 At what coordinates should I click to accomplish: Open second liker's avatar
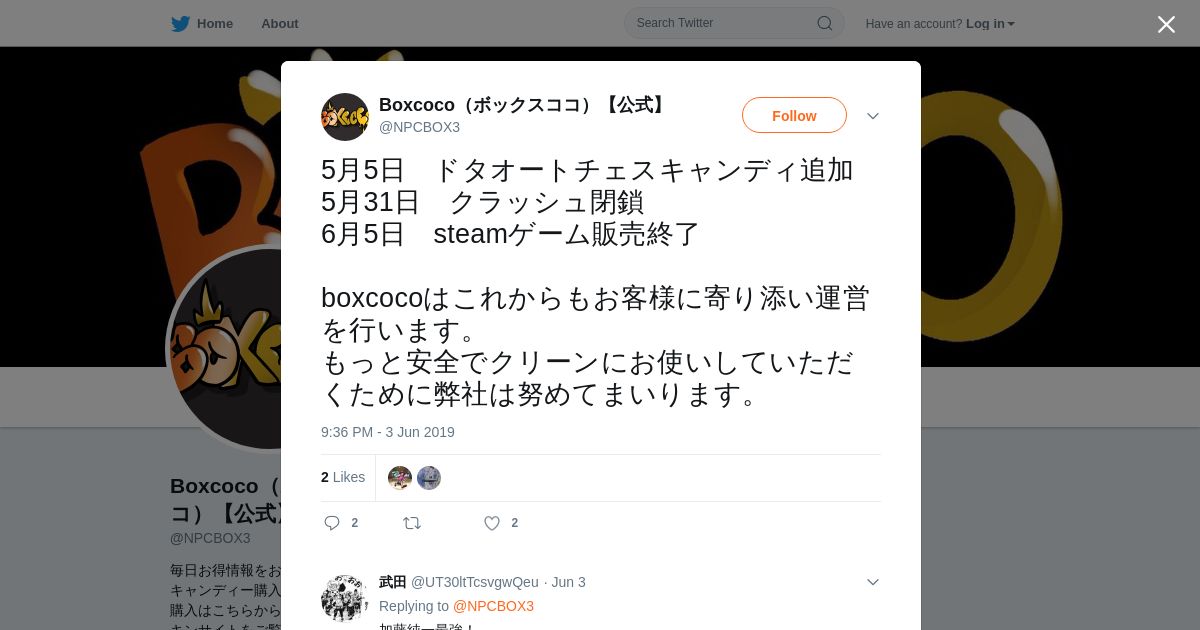coord(429,478)
